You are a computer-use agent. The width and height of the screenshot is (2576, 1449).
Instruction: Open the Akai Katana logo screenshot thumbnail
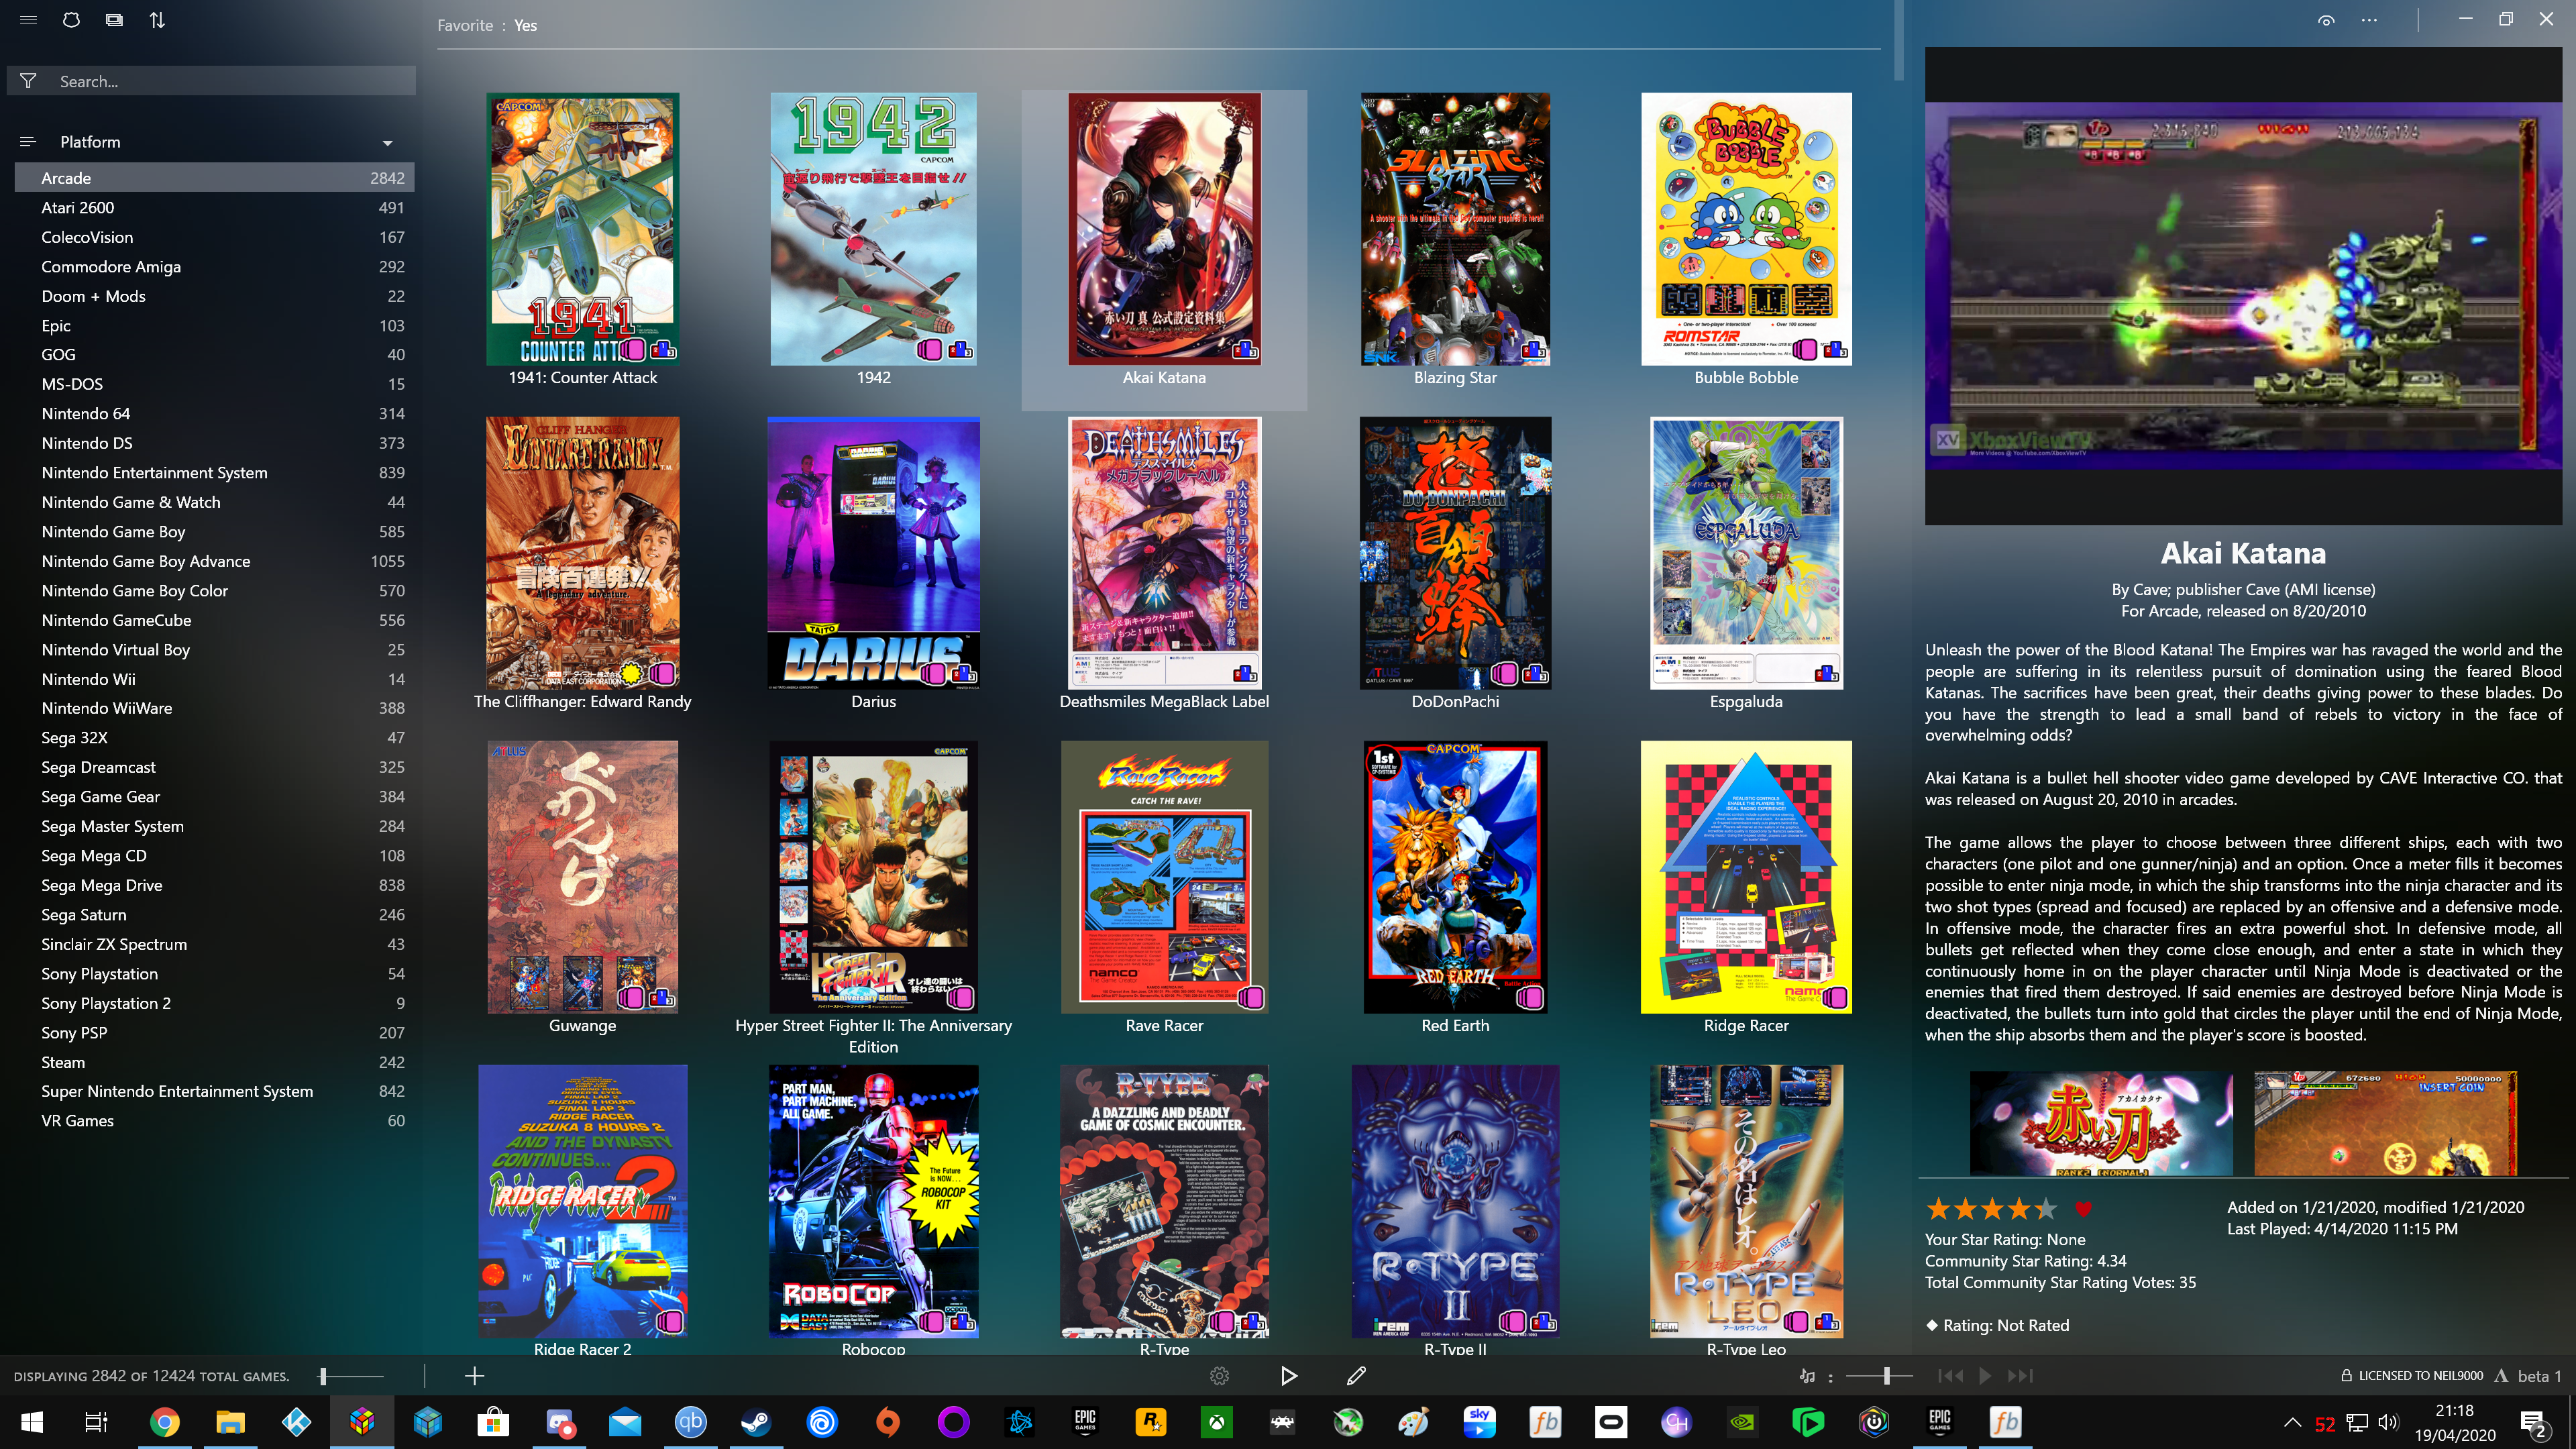coord(2101,1124)
